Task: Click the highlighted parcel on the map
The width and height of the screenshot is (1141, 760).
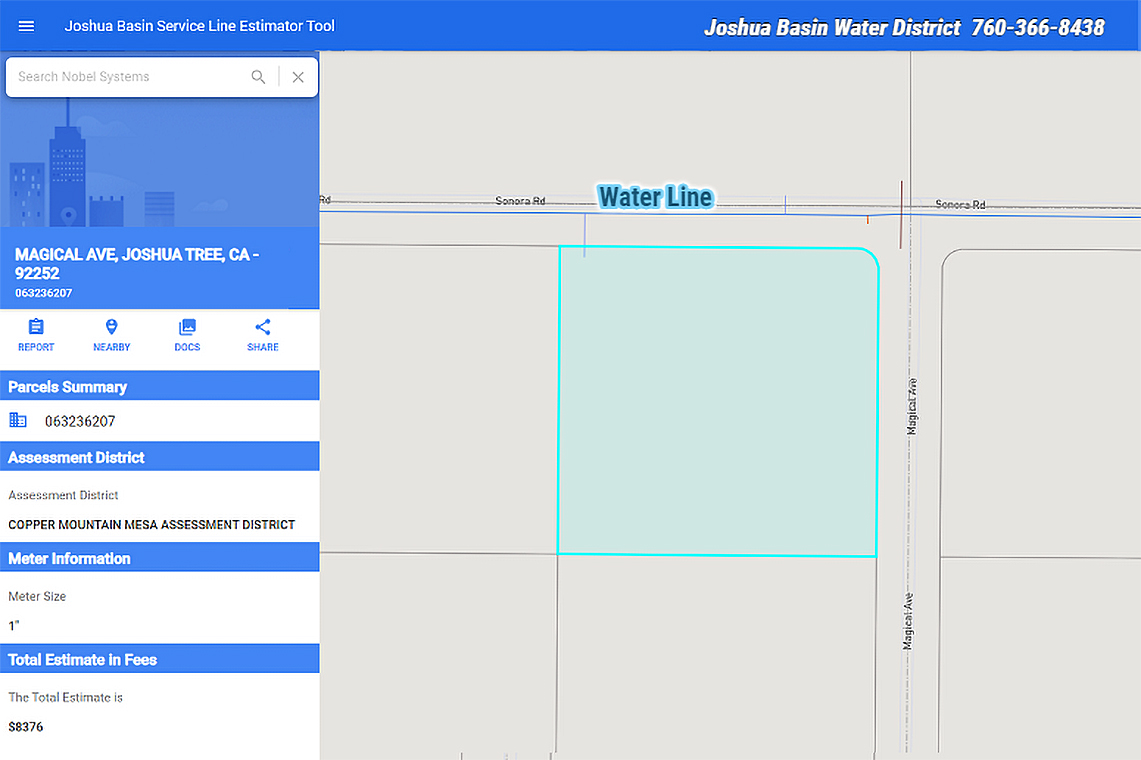Action: [x=717, y=402]
